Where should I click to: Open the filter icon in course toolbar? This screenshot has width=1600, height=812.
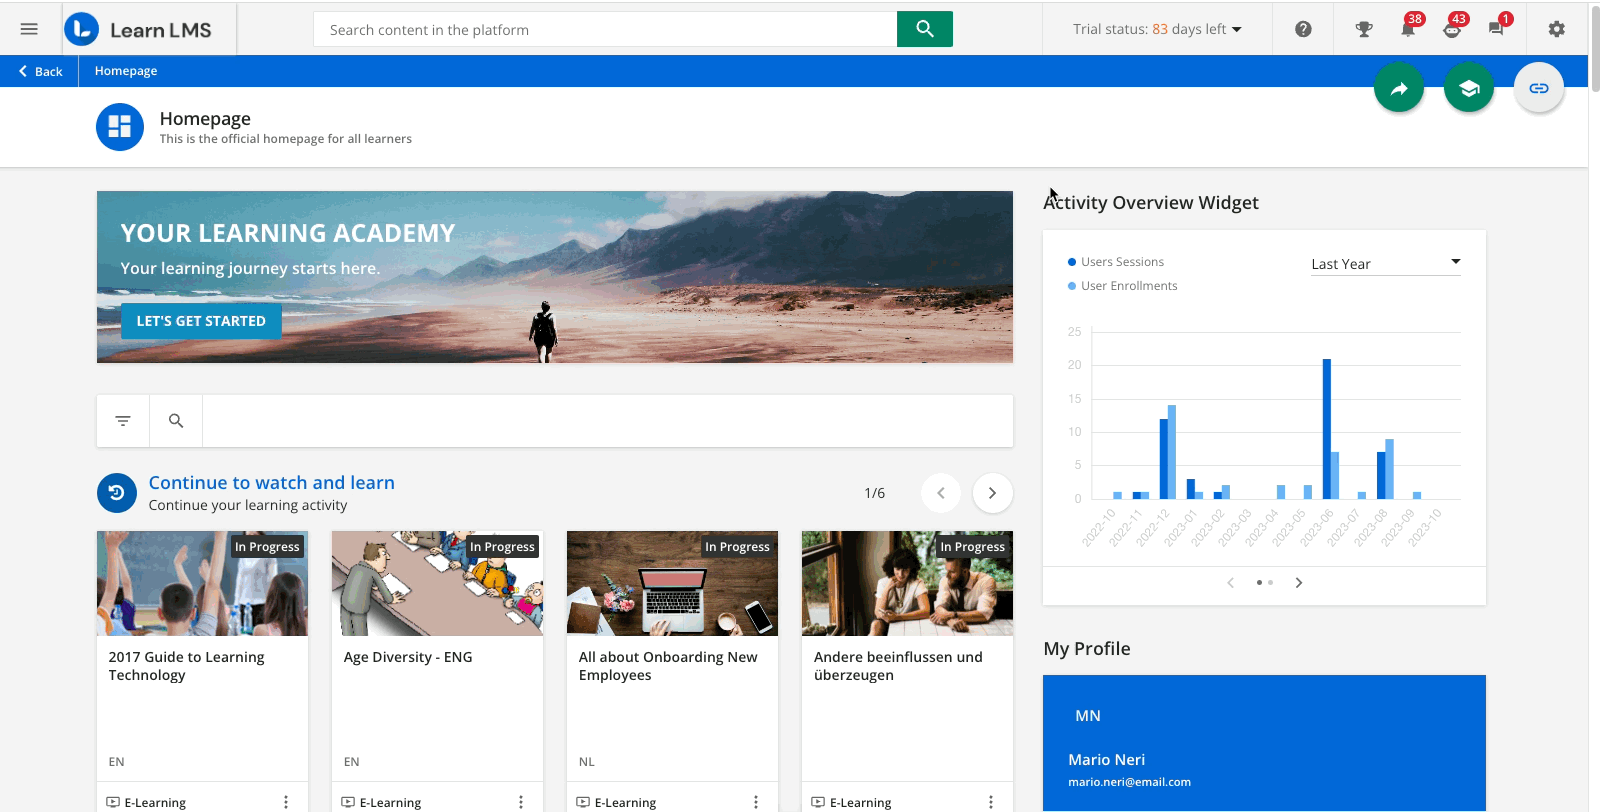pyautogui.click(x=123, y=421)
